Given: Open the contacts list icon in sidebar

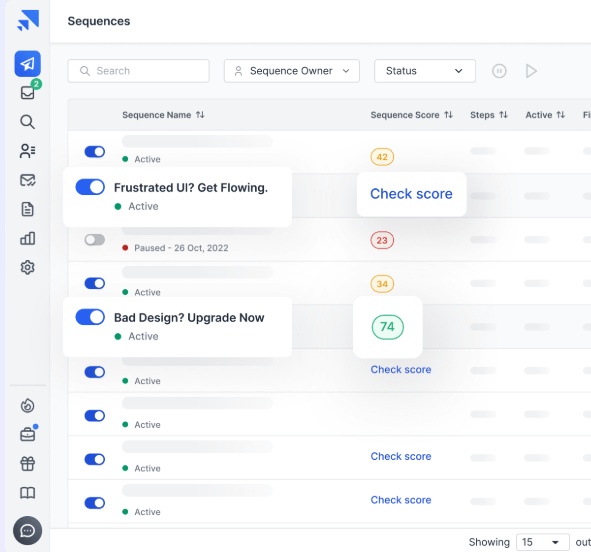Looking at the screenshot, I should click(28, 151).
